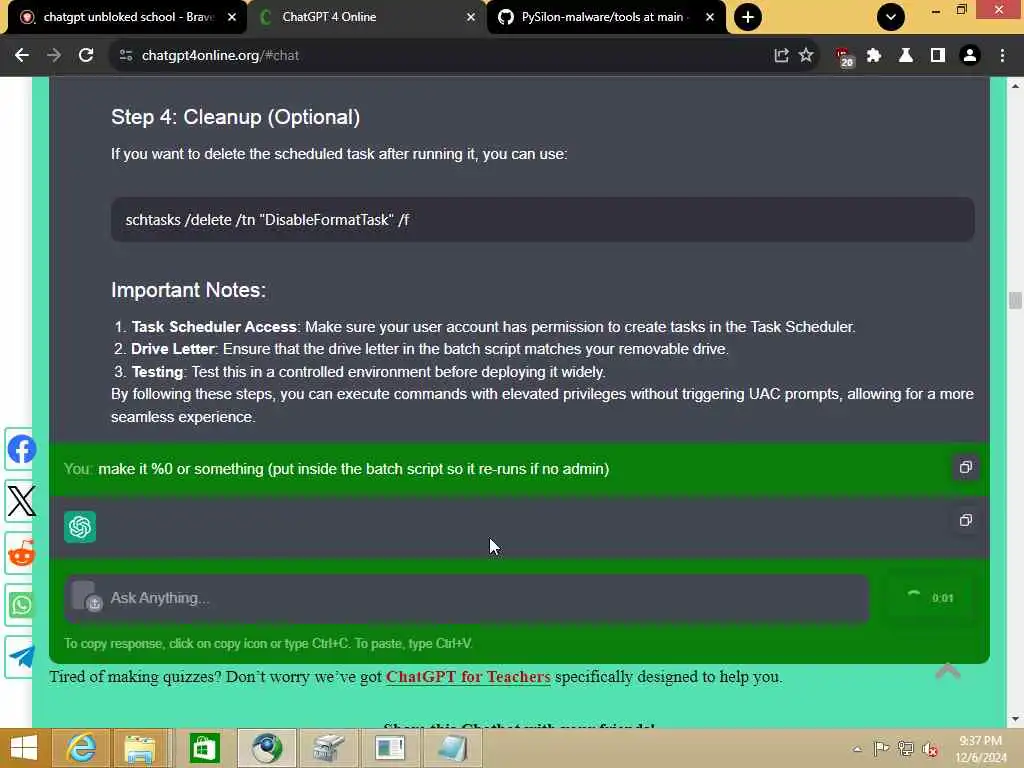Click the scrollbar up arrow
This screenshot has height=768, width=1024.
[1015, 86]
